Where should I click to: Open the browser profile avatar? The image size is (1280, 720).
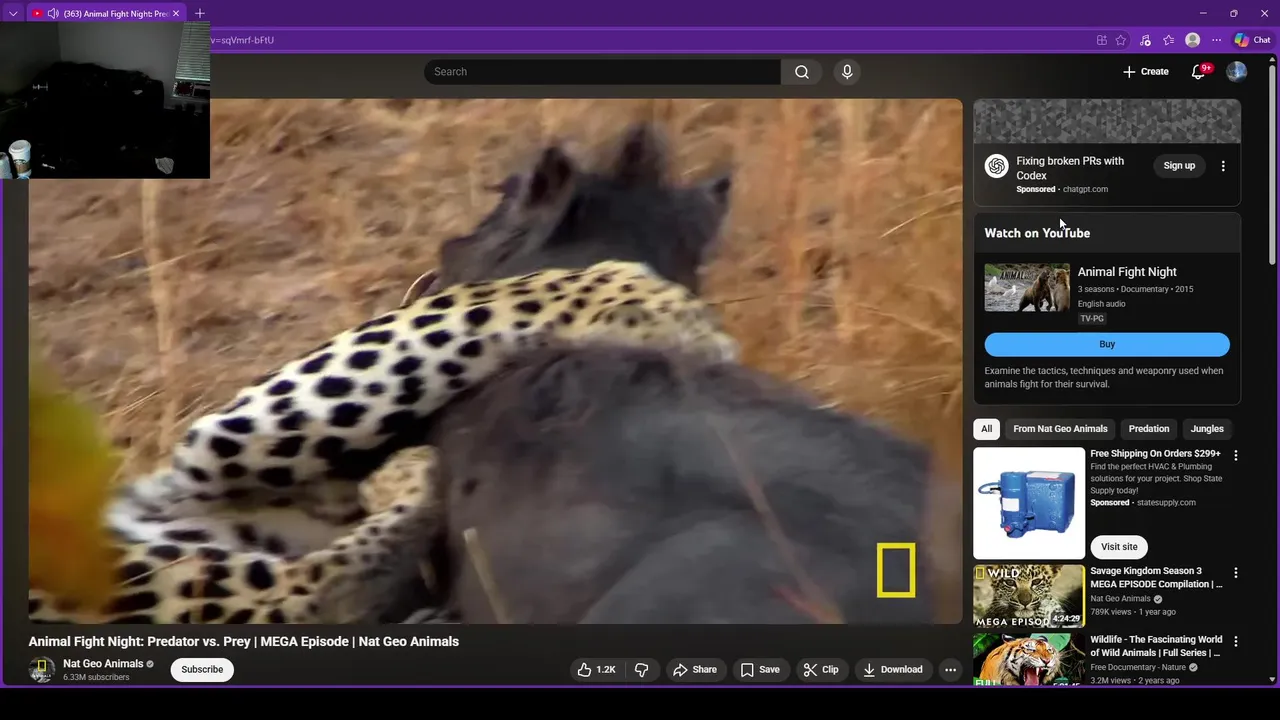[1192, 40]
